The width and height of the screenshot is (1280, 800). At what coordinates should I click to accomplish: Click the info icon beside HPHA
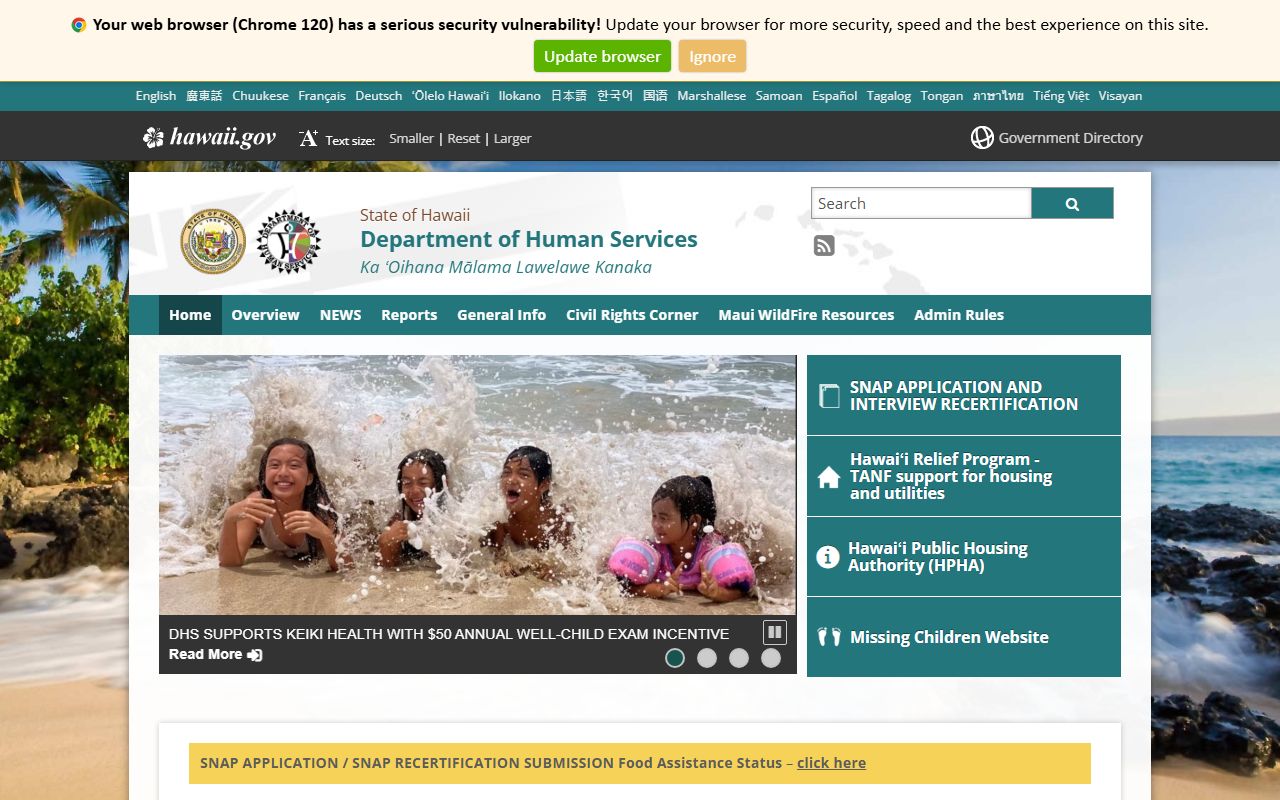[828, 557]
